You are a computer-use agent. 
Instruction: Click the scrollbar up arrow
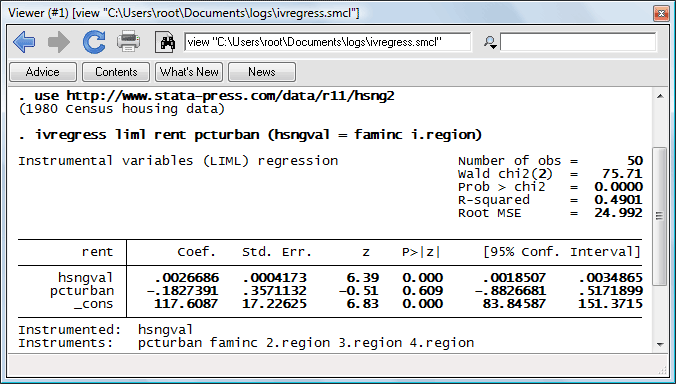(x=660, y=96)
